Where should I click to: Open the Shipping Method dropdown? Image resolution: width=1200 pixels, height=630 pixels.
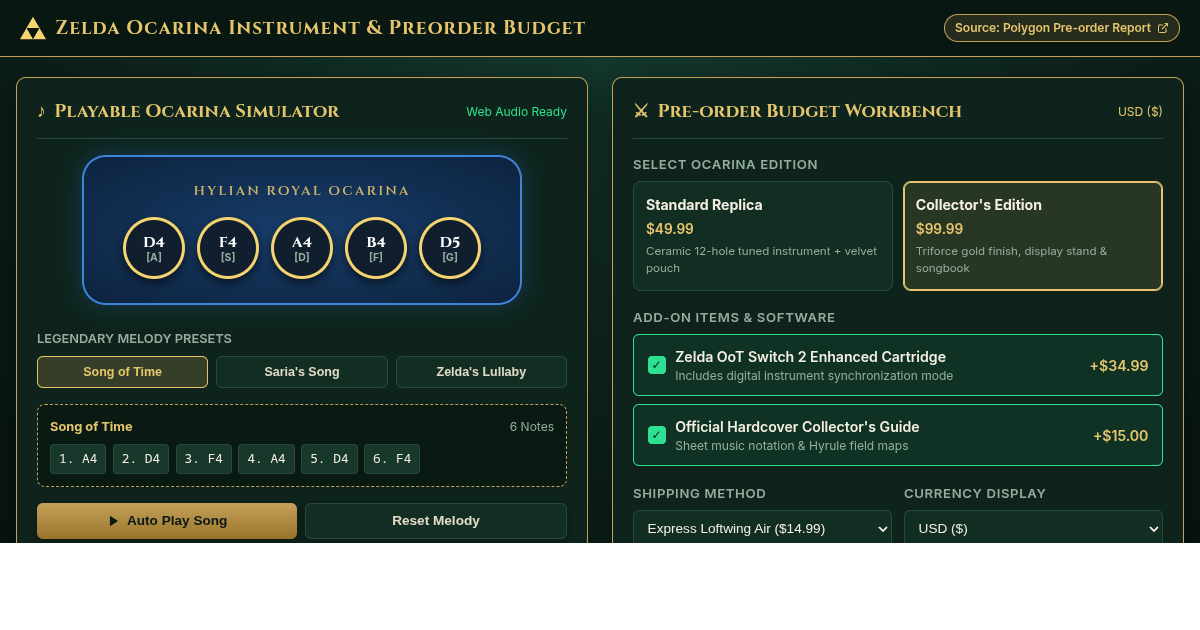(x=762, y=527)
